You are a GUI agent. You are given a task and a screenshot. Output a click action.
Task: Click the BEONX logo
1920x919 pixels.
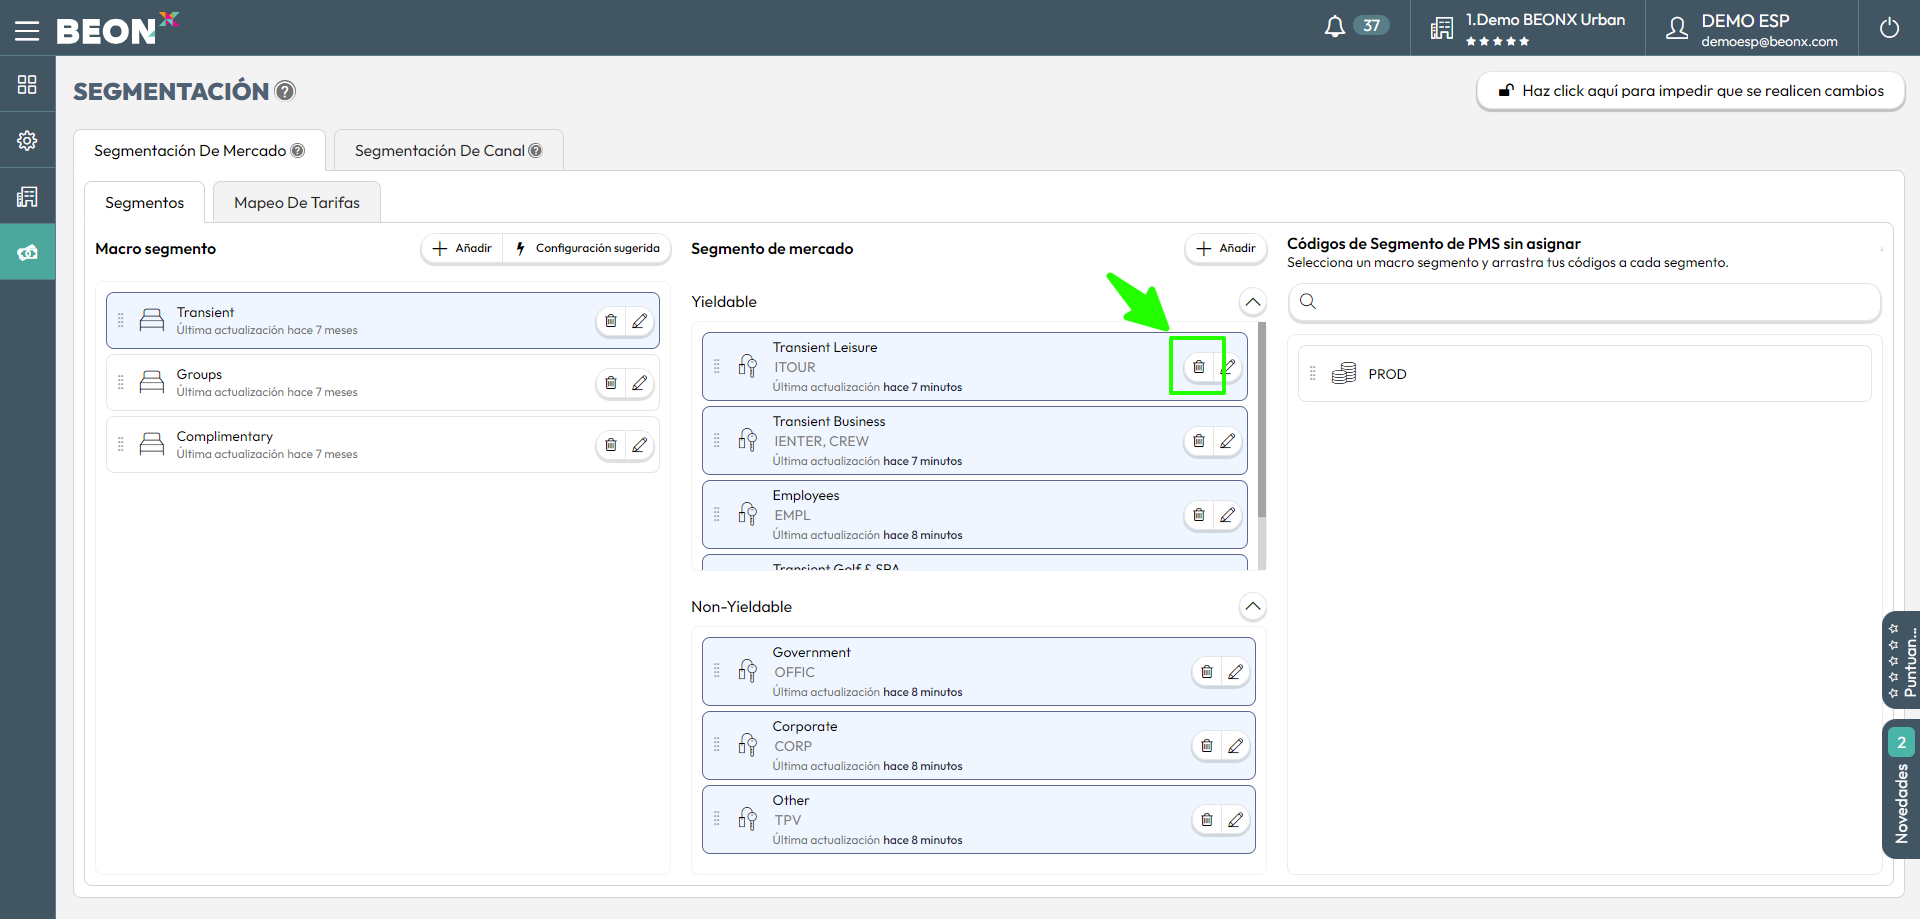pyautogui.click(x=117, y=29)
